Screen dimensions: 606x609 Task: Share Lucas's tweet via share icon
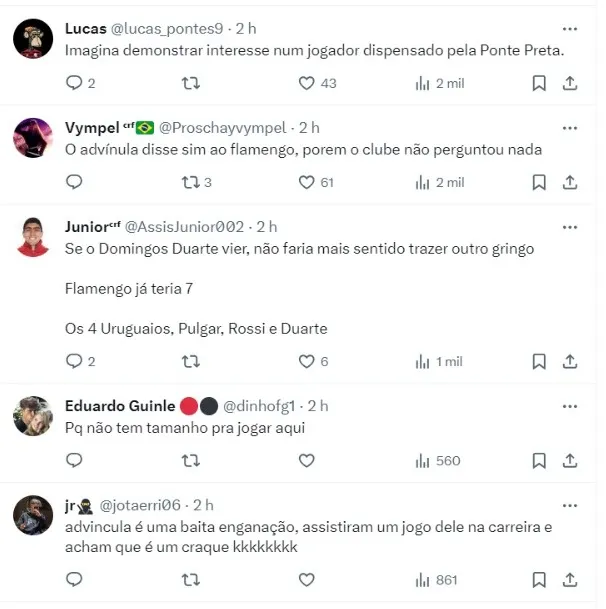(x=570, y=83)
